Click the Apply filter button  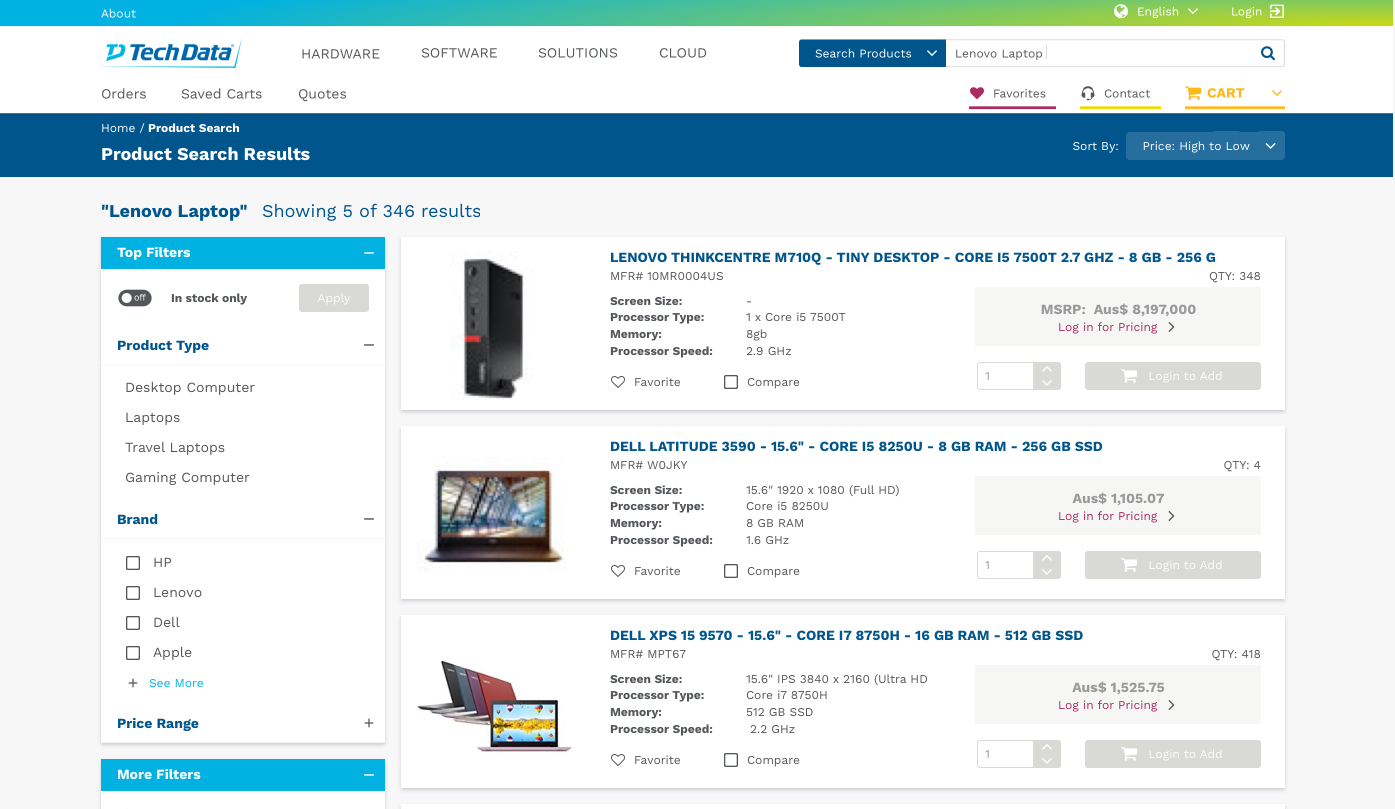334,298
